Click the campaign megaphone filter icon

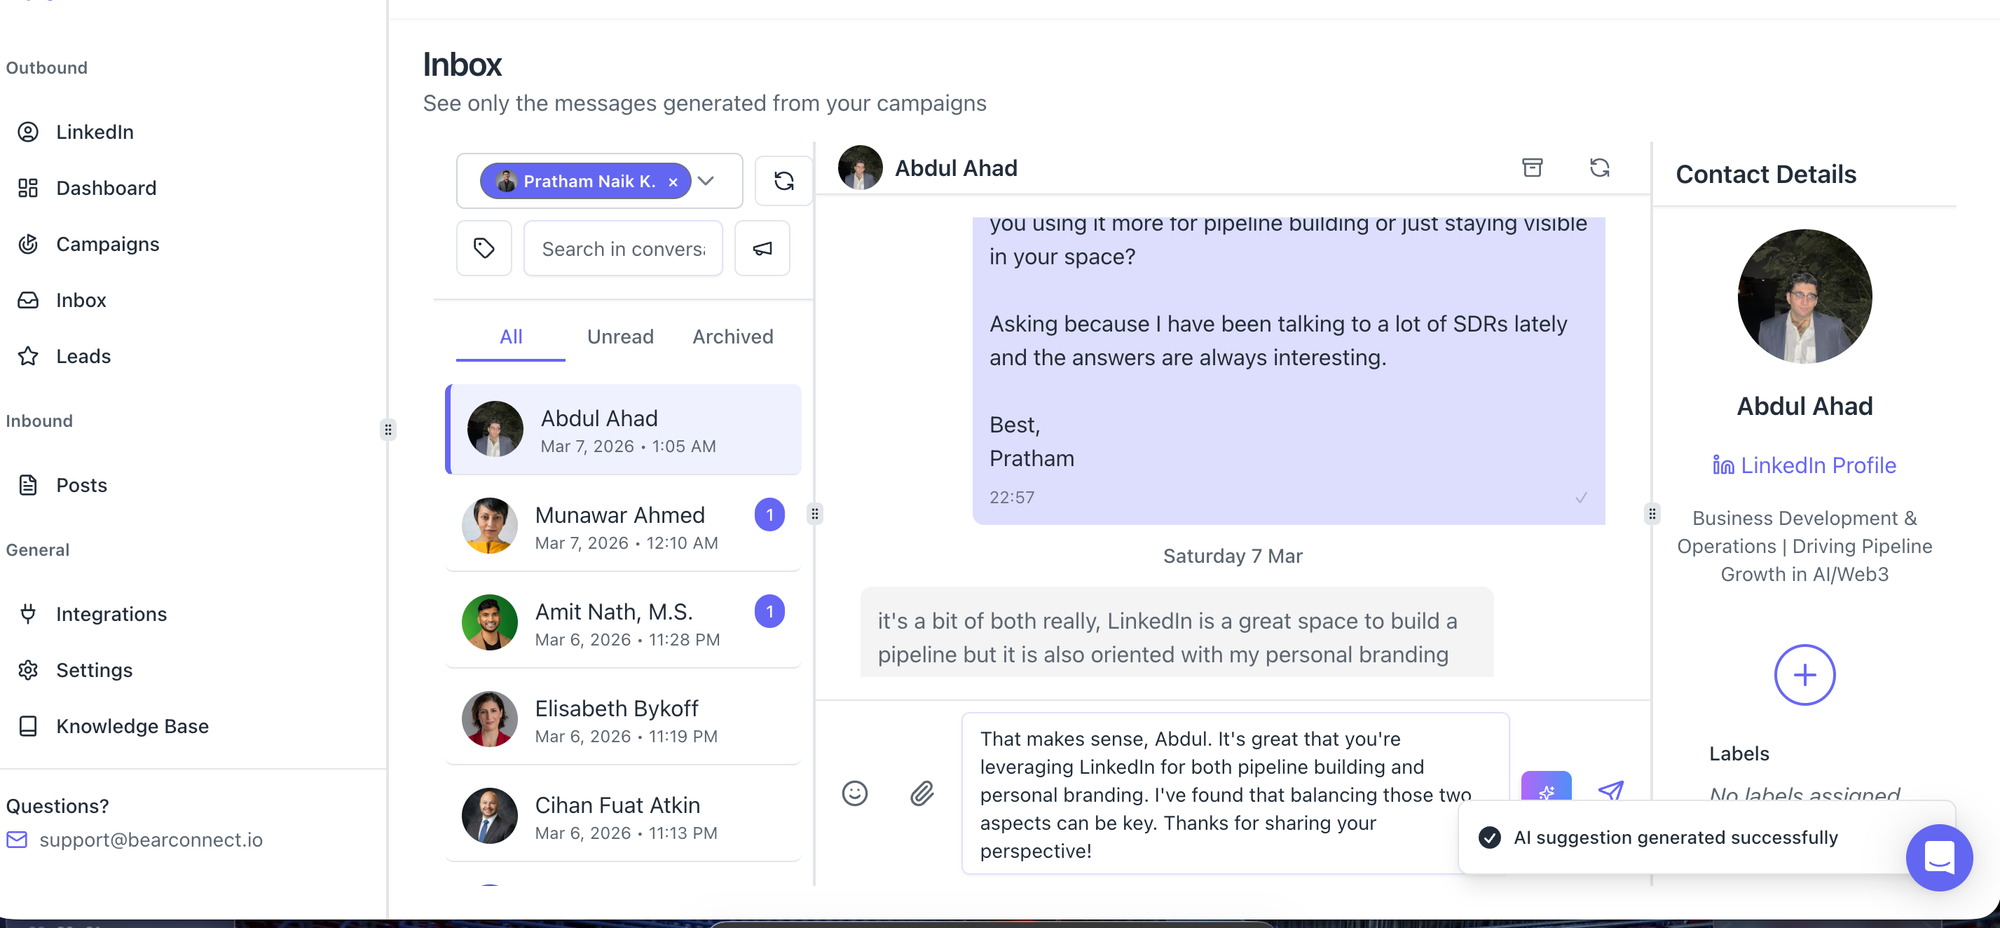click(762, 248)
